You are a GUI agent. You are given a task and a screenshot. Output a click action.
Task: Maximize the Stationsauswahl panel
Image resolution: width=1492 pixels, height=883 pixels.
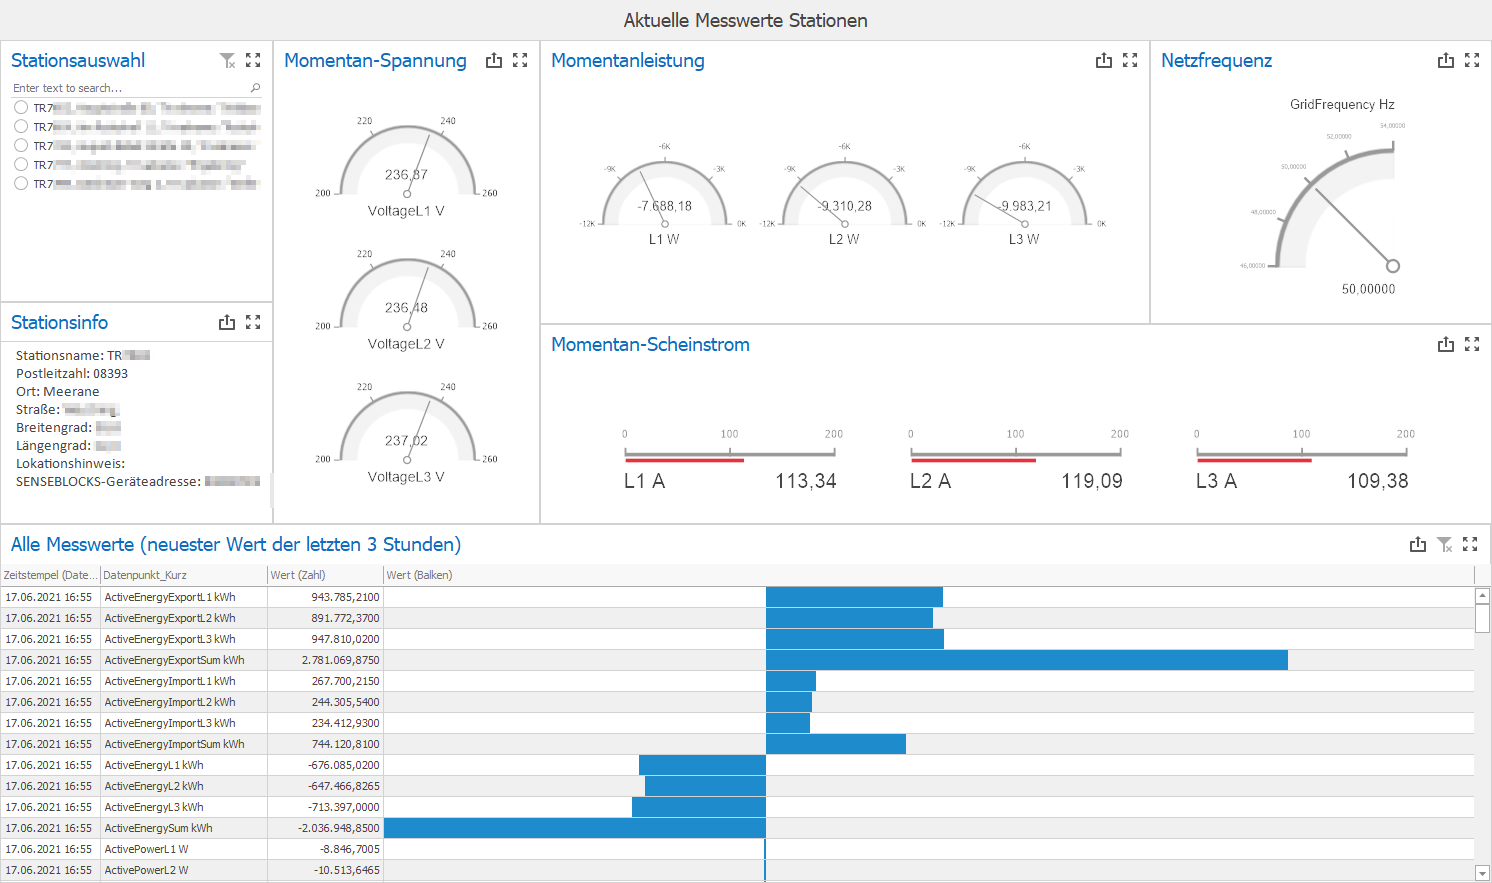point(253,61)
